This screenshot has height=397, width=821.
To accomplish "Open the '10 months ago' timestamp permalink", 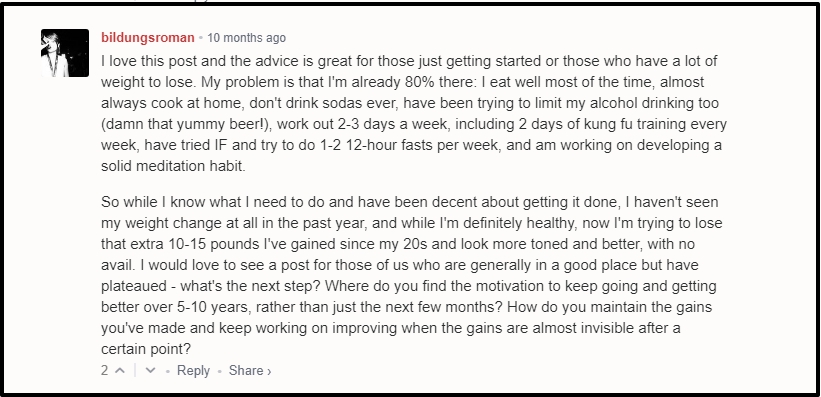I will (247, 38).
